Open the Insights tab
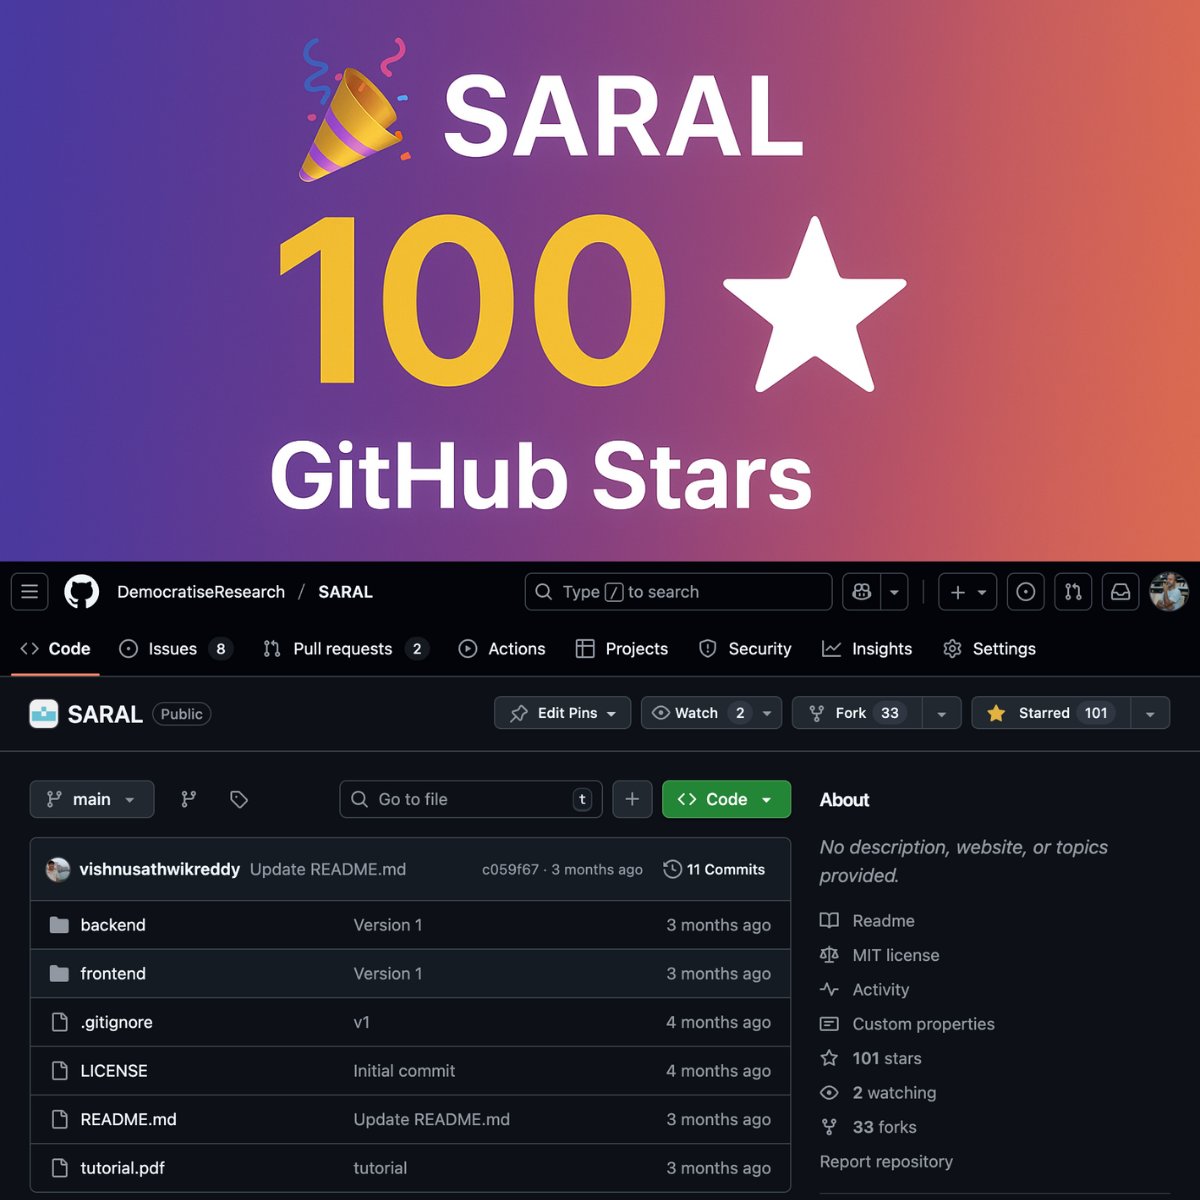The width and height of the screenshot is (1200, 1200). pyautogui.click(x=867, y=649)
